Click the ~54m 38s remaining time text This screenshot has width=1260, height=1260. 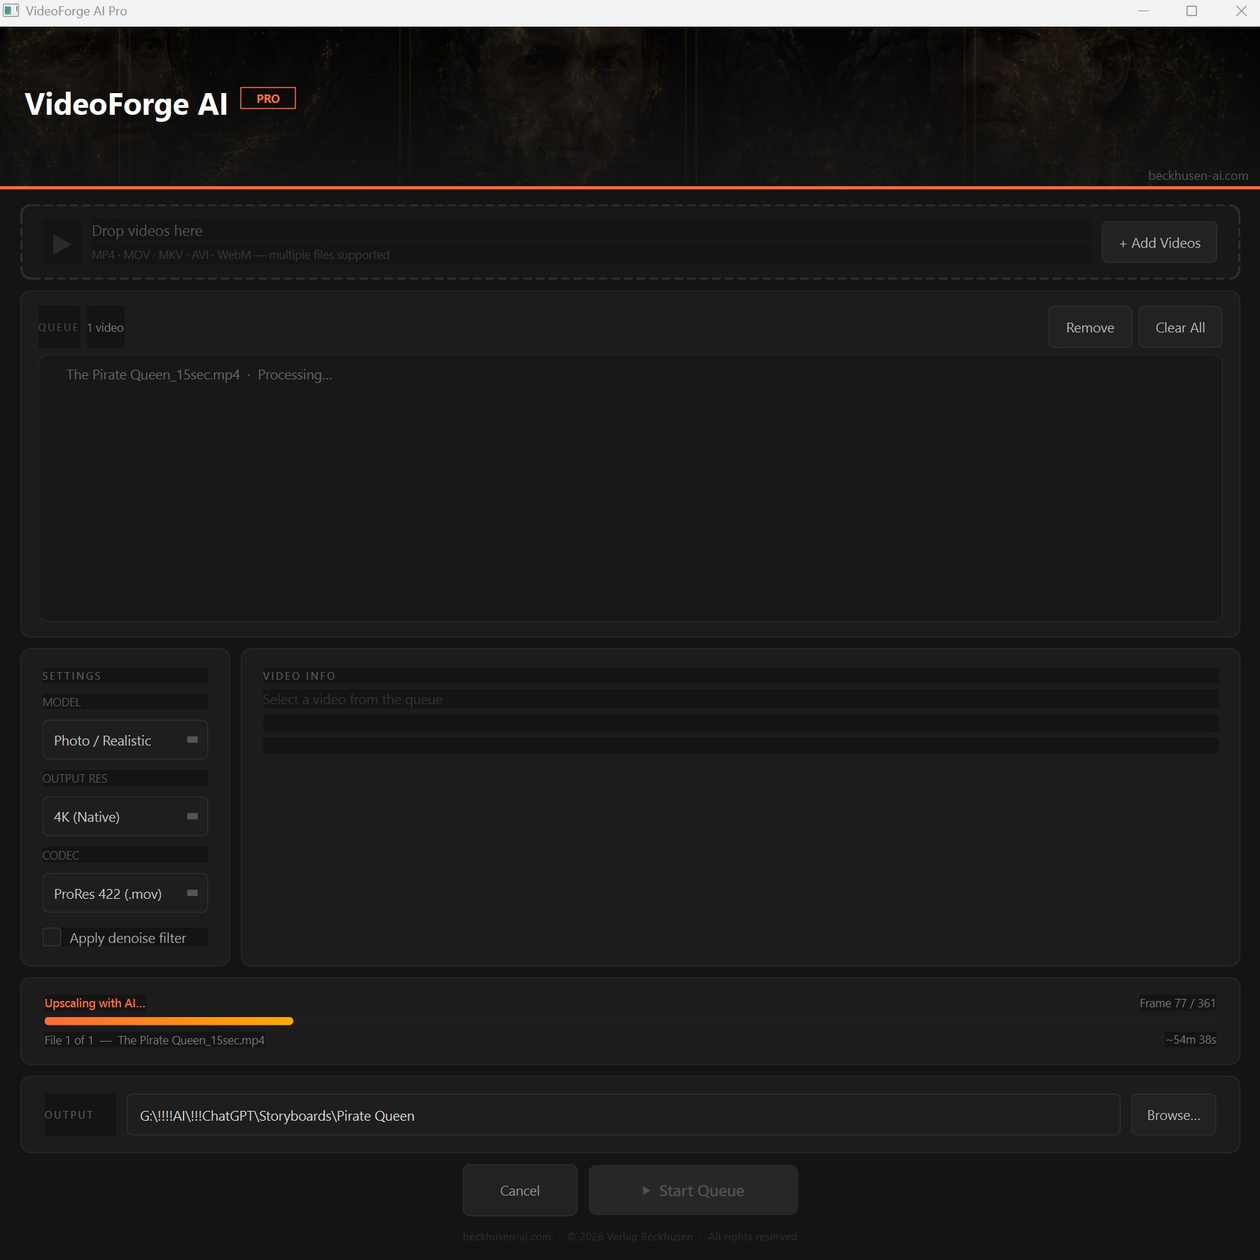1190,1040
